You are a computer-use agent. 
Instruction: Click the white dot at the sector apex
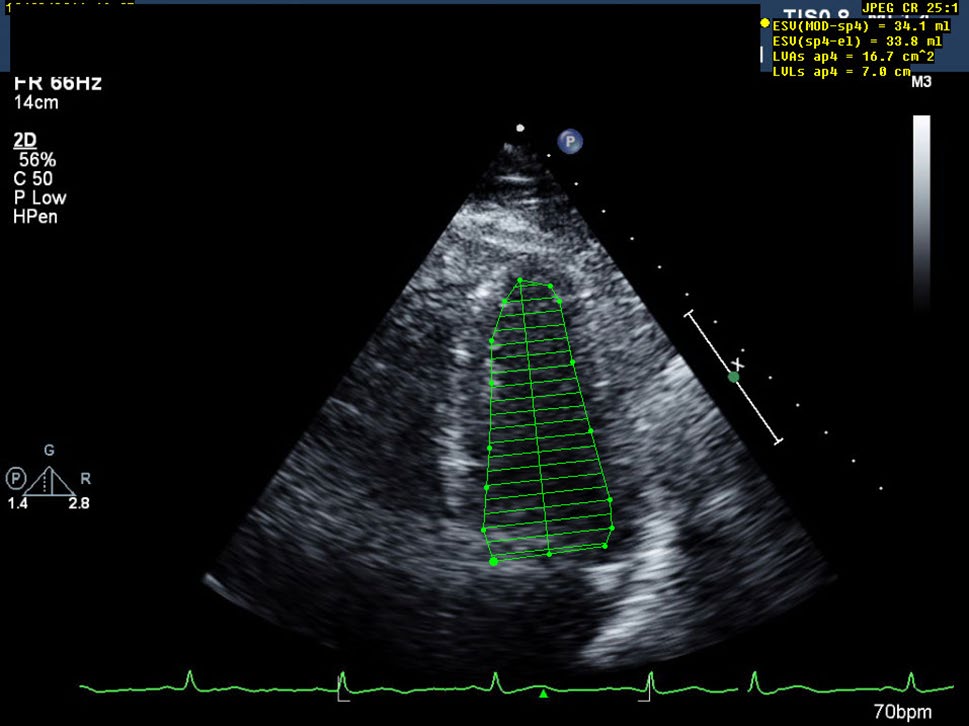pos(519,128)
